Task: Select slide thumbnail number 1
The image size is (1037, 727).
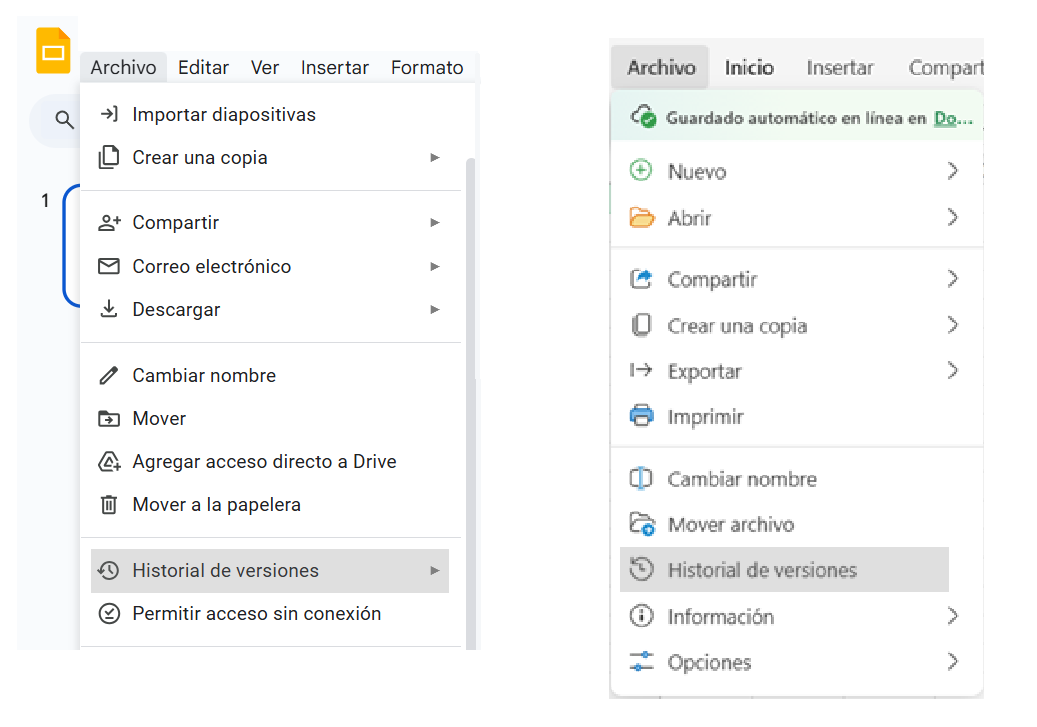Action: pyautogui.click(x=70, y=245)
